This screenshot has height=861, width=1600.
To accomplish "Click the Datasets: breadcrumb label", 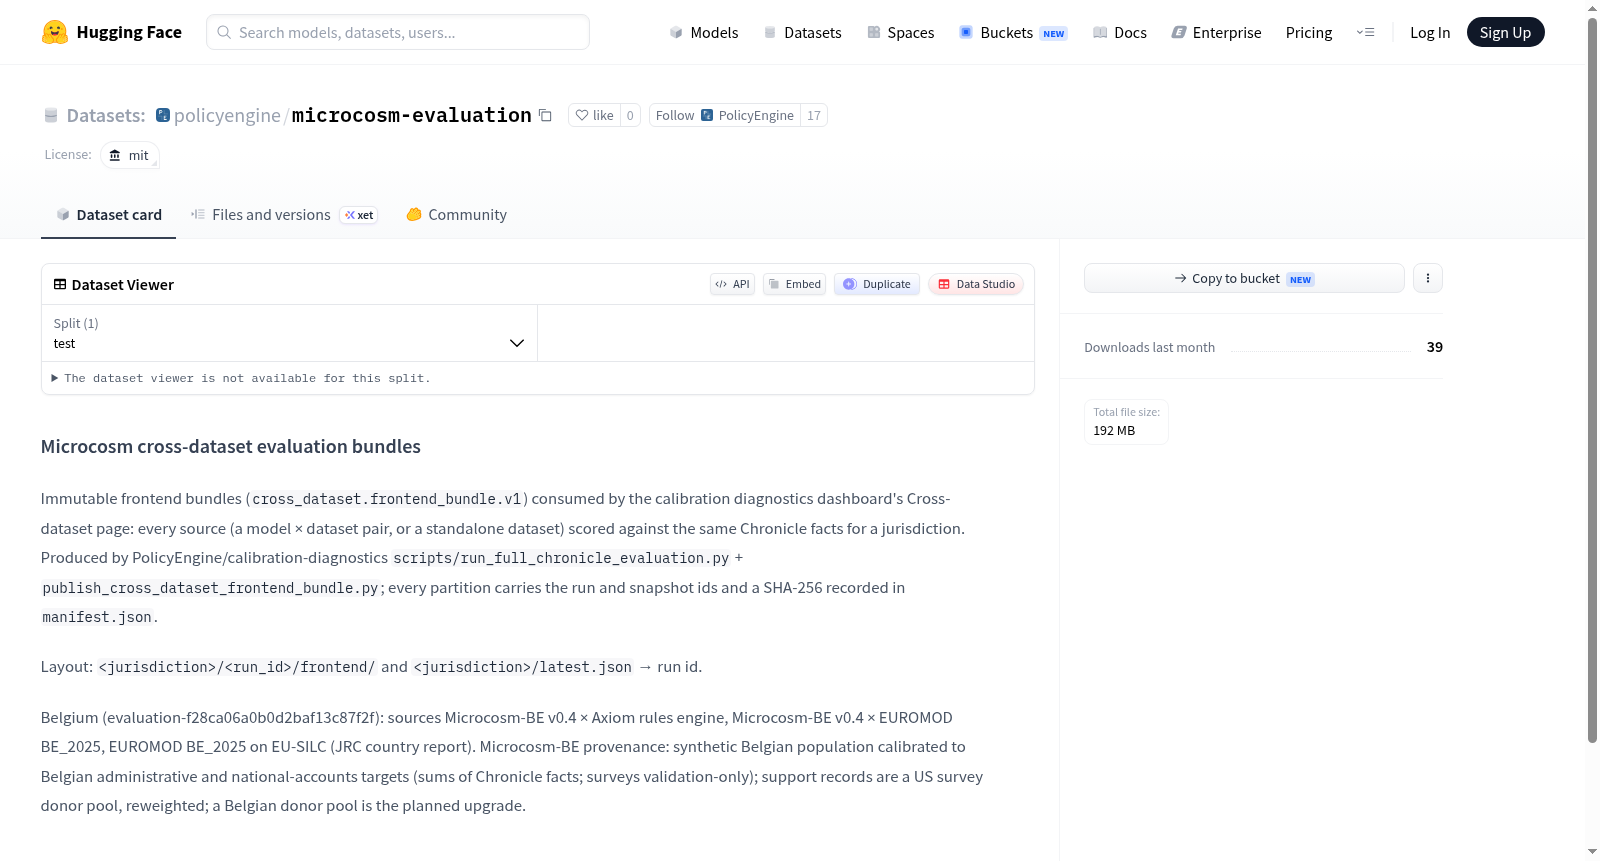I will 106,115.
